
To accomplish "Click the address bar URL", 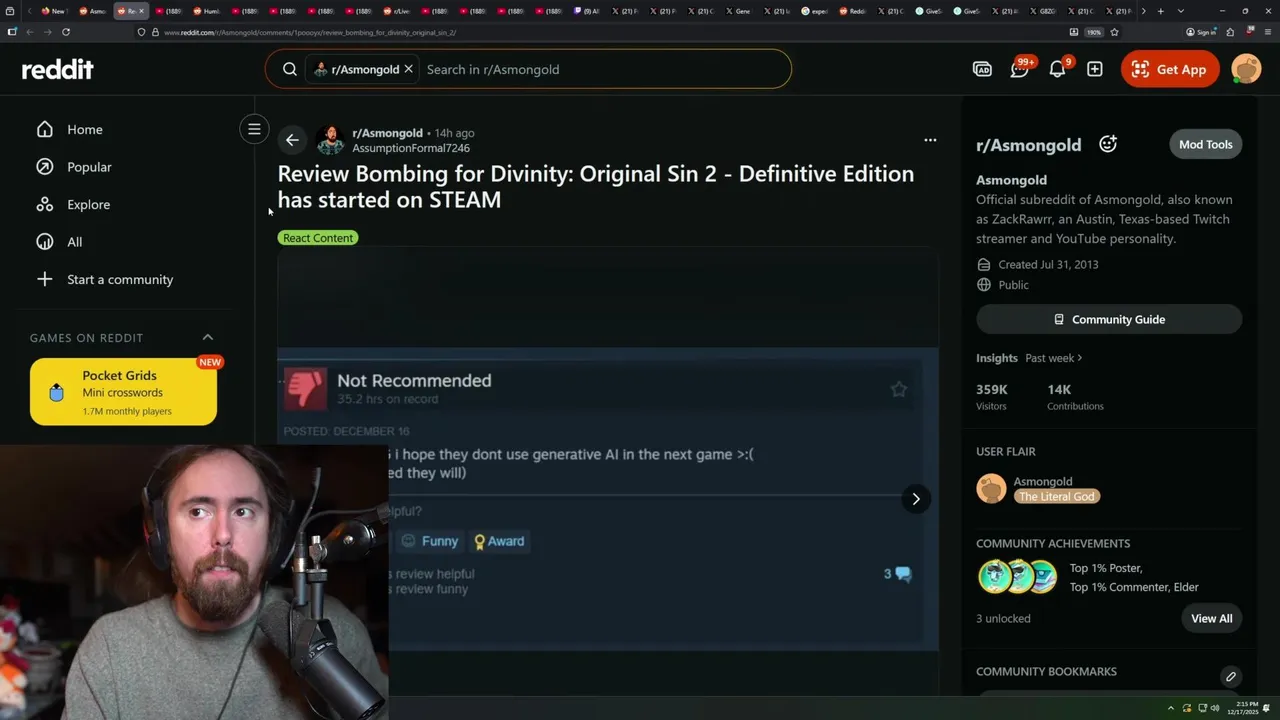I will (309, 32).
